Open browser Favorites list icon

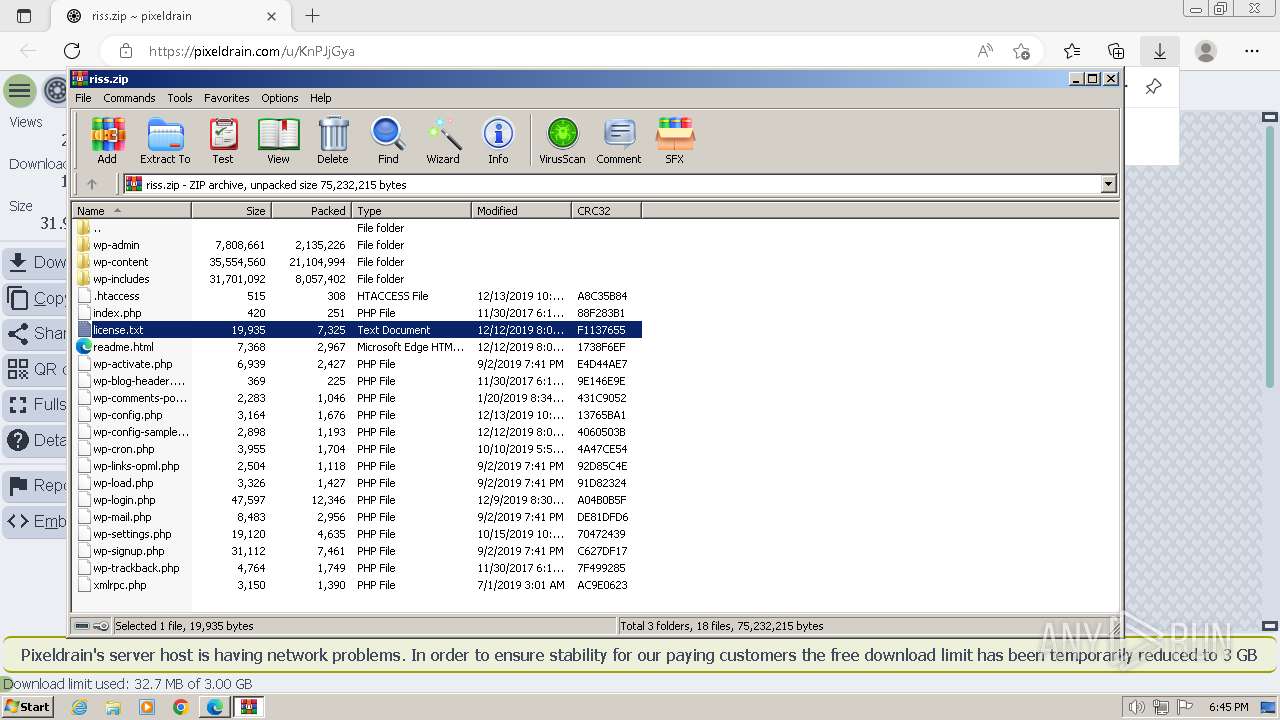(x=1072, y=51)
